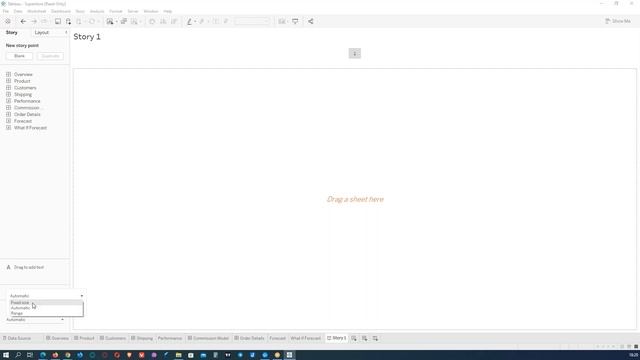The height and width of the screenshot is (360, 640).
Task: Select the Forecast sheet in the list
Action: (x=23, y=121)
